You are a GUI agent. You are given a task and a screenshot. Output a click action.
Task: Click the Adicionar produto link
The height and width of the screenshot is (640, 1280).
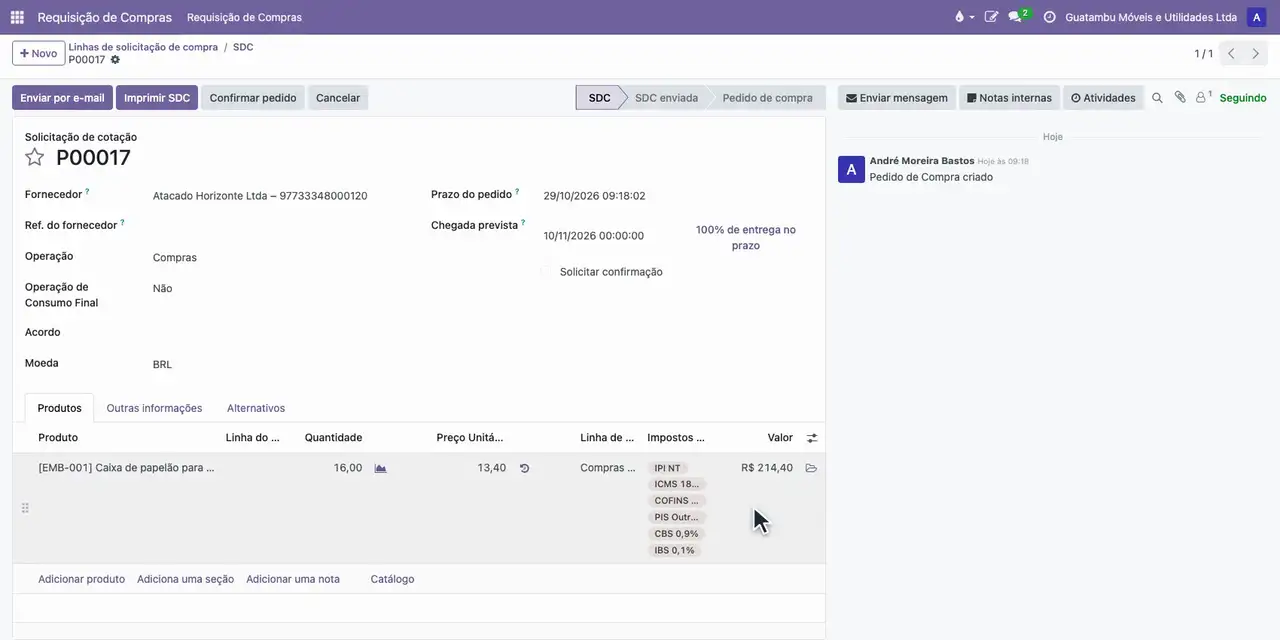click(81, 579)
